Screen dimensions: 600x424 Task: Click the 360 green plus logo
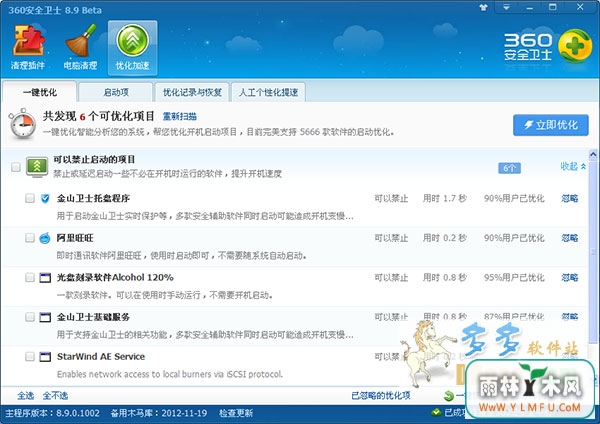click(575, 46)
